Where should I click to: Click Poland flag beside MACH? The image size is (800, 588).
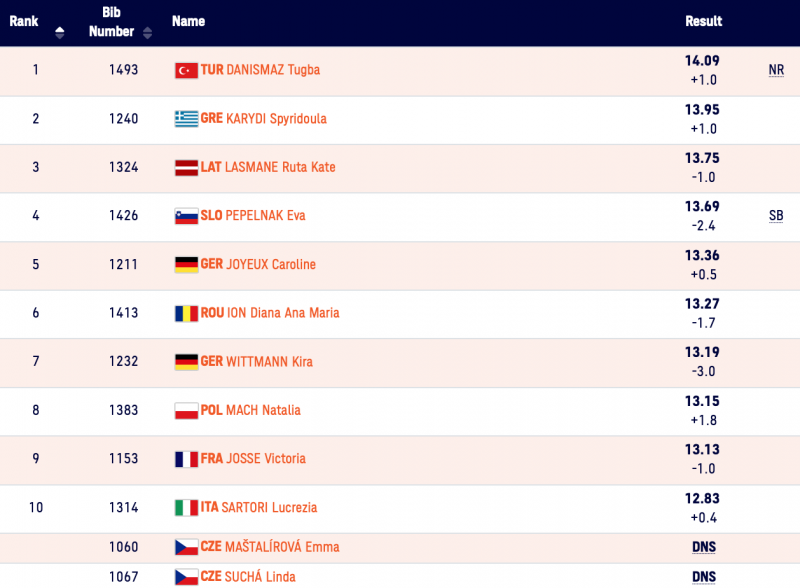click(x=186, y=410)
